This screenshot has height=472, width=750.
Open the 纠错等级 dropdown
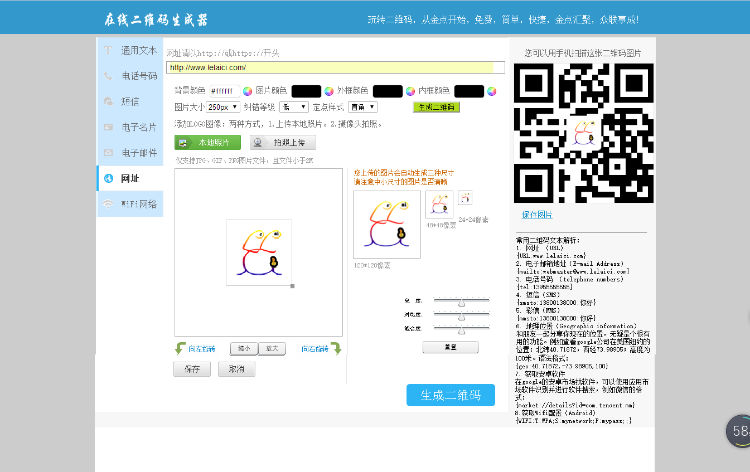[294, 107]
